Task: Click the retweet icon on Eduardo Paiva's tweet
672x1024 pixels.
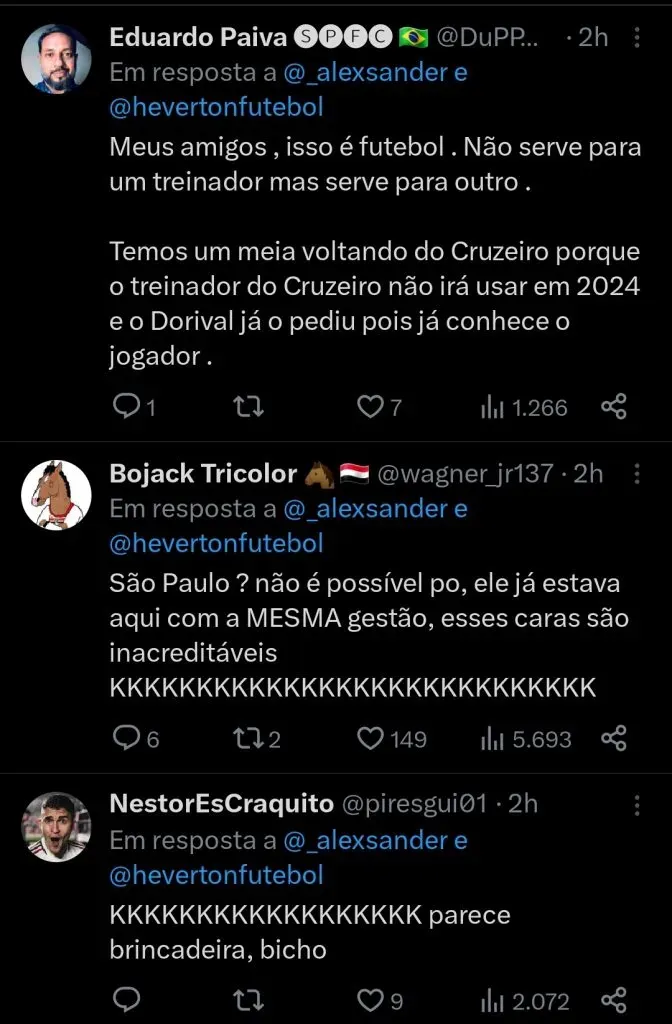Action: 247,406
